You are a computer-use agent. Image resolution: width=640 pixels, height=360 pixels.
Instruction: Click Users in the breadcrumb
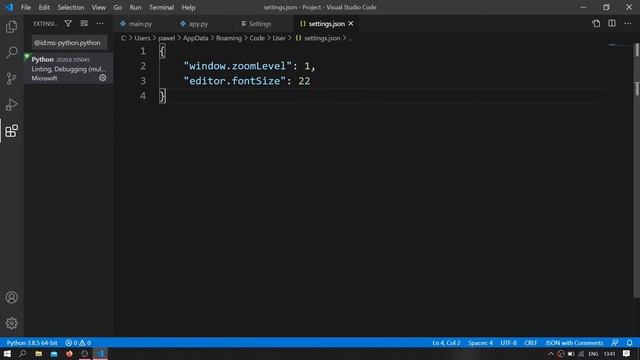[x=142, y=38]
